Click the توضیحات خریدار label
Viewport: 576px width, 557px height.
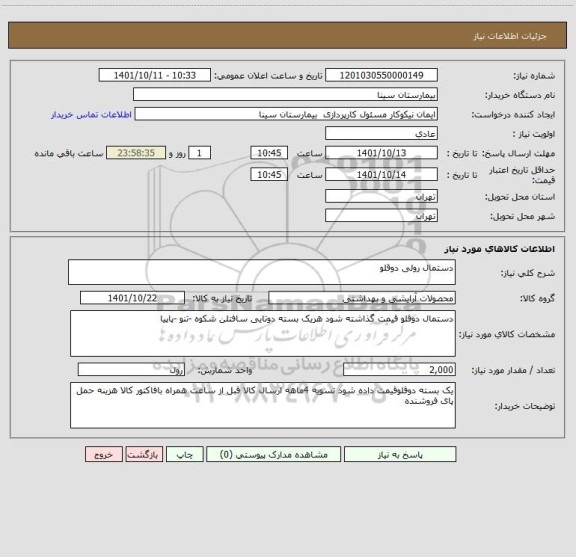(525, 406)
